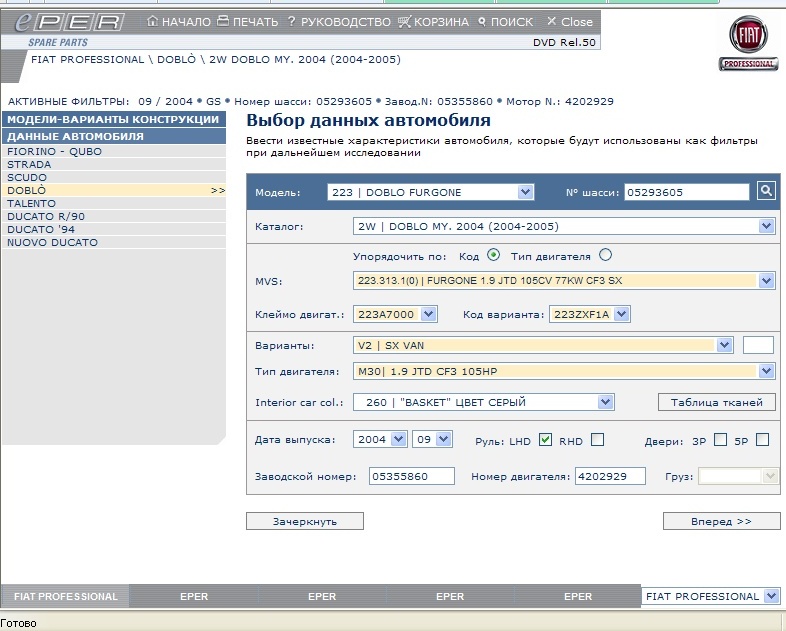Open the КОРЗИНА shopping cart
The image size is (786, 631).
pyautogui.click(x=433, y=21)
